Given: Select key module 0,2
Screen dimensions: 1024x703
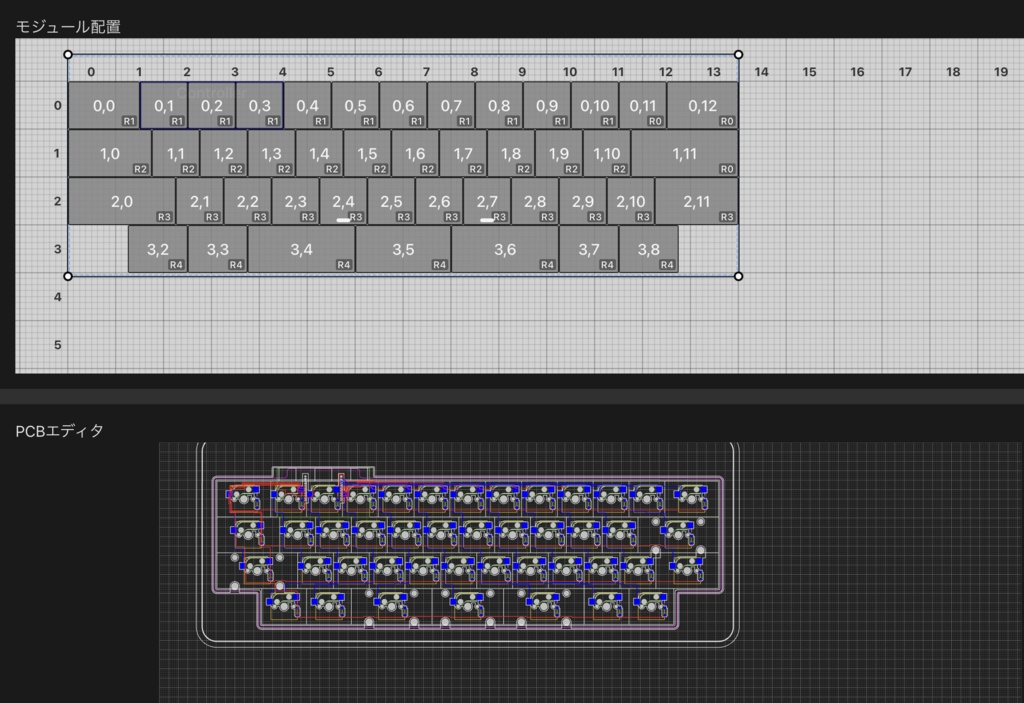Looking at the screenshot, I should pyautogui.click(x=212, y=105).
